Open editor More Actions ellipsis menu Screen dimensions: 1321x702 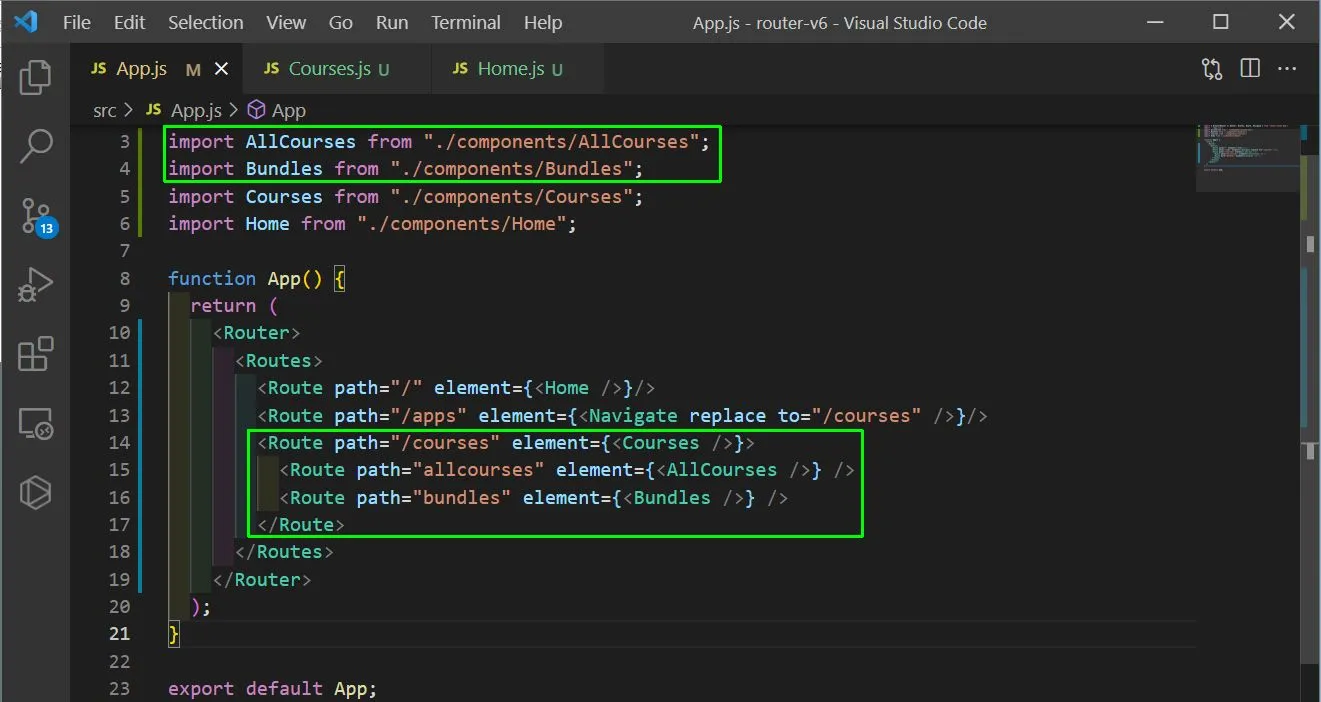(1287, 68)
